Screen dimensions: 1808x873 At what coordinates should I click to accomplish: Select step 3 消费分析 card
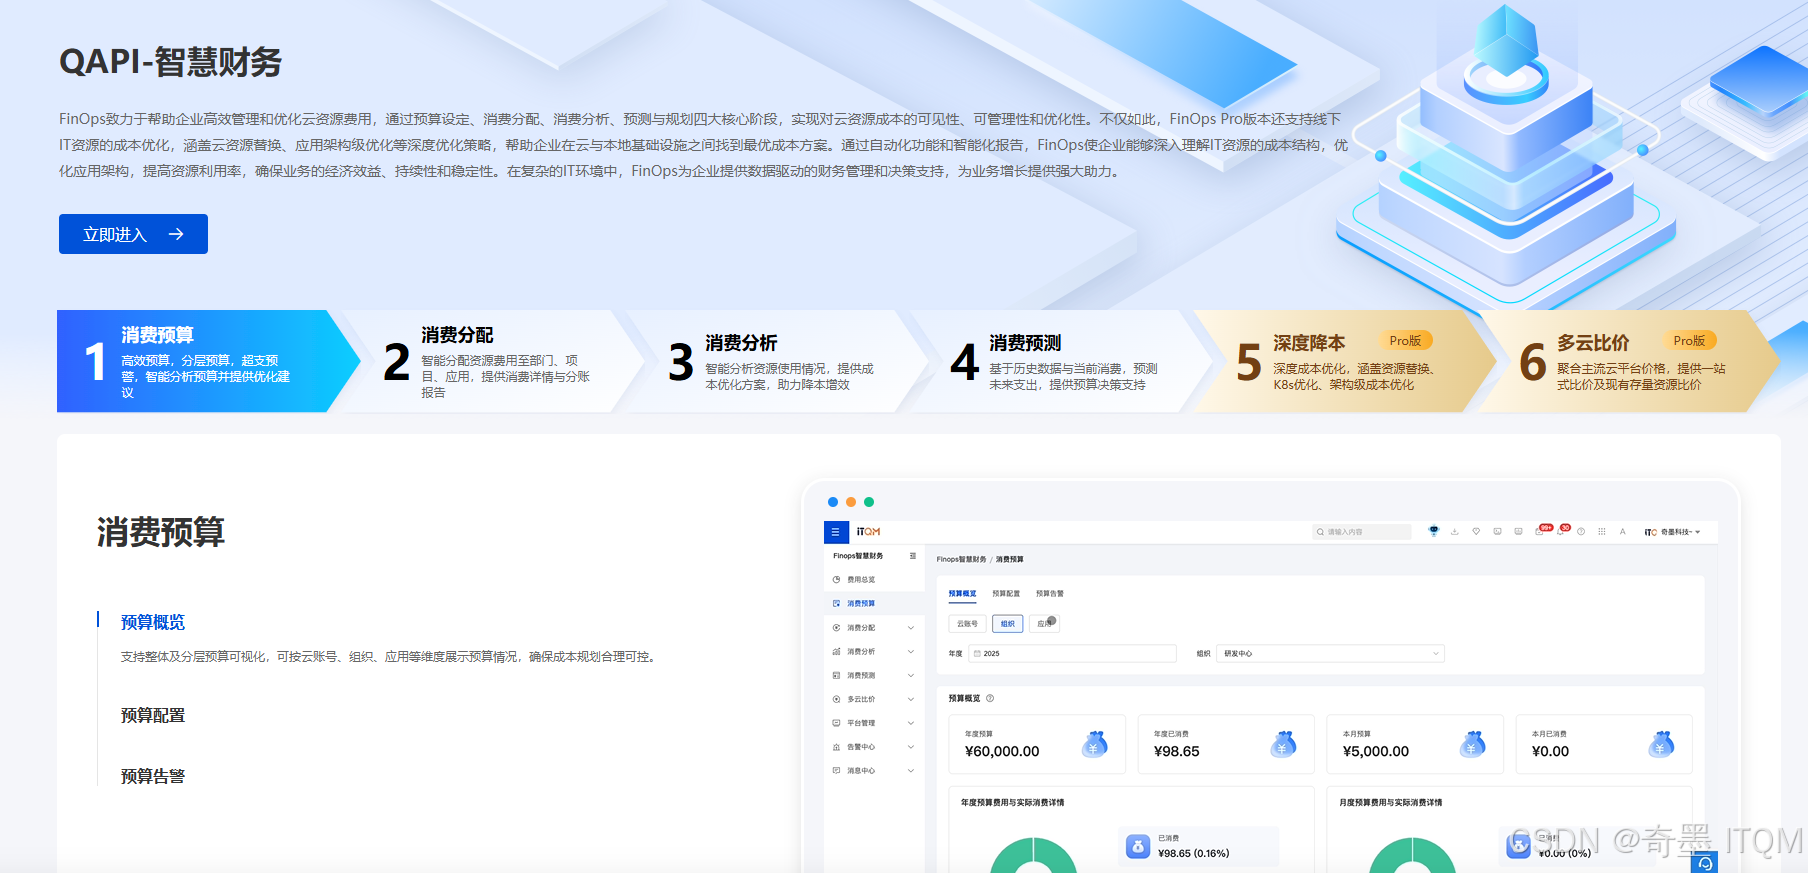pyautogui.click(x=774, y=361)
